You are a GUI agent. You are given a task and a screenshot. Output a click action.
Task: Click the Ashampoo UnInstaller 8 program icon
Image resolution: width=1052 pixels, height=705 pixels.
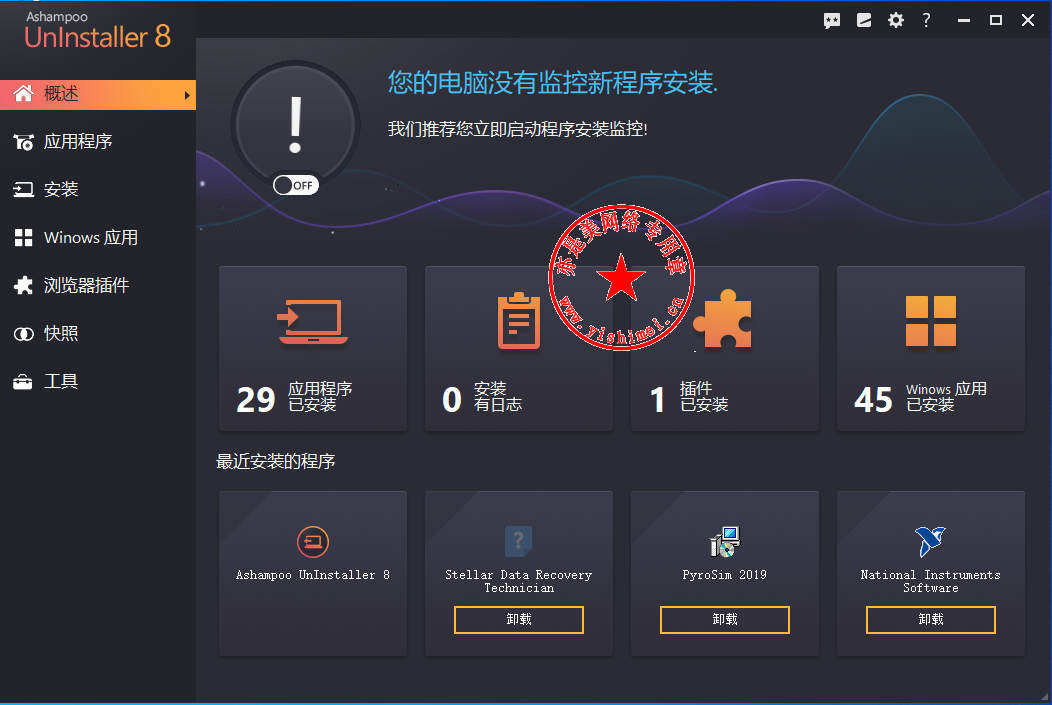click(x=313, y=542)
